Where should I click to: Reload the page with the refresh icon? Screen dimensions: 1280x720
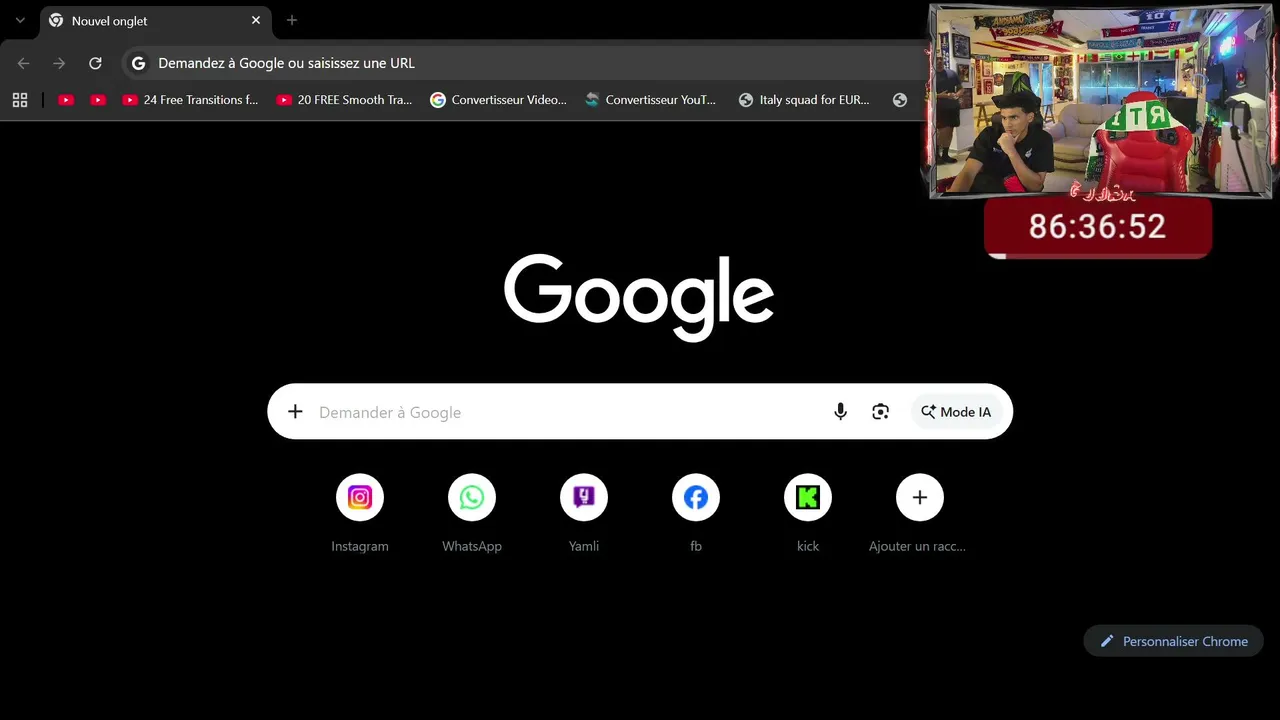pyautogui.click(x=95, y=63)
